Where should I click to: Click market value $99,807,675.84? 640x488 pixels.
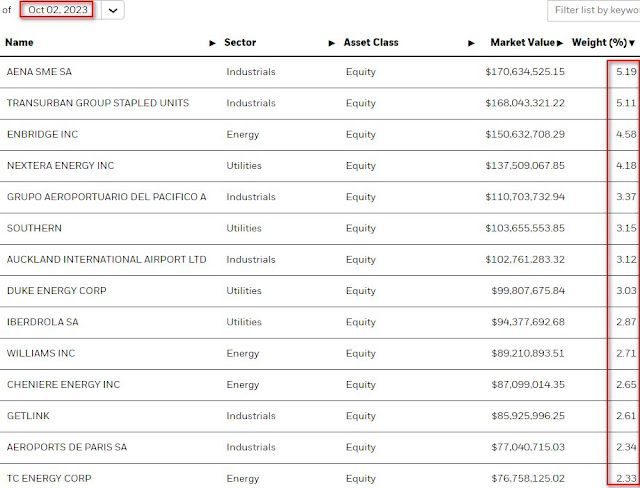tap(528, 291)
